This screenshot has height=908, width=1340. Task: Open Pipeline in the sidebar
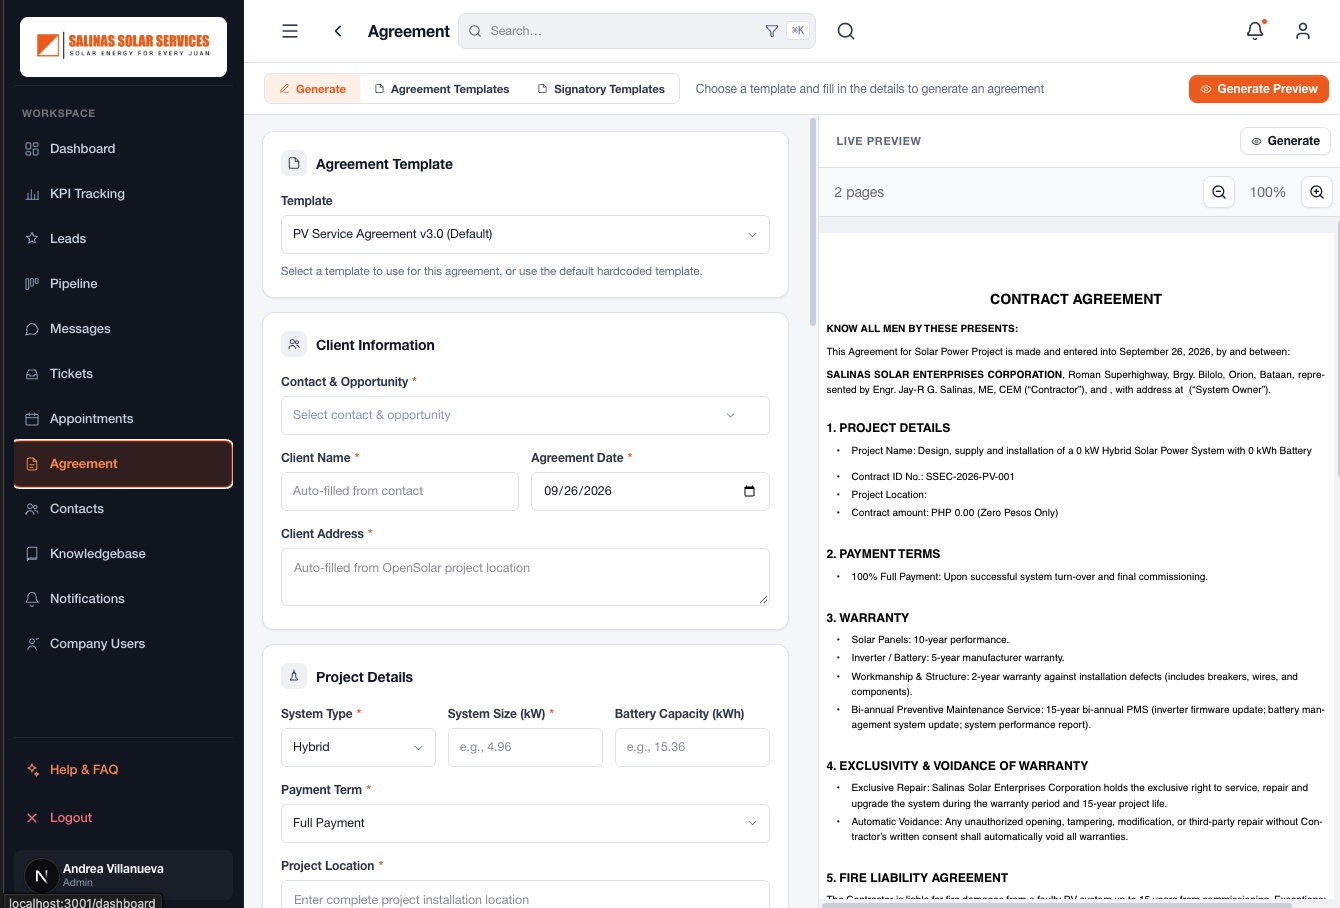point(123,284)
